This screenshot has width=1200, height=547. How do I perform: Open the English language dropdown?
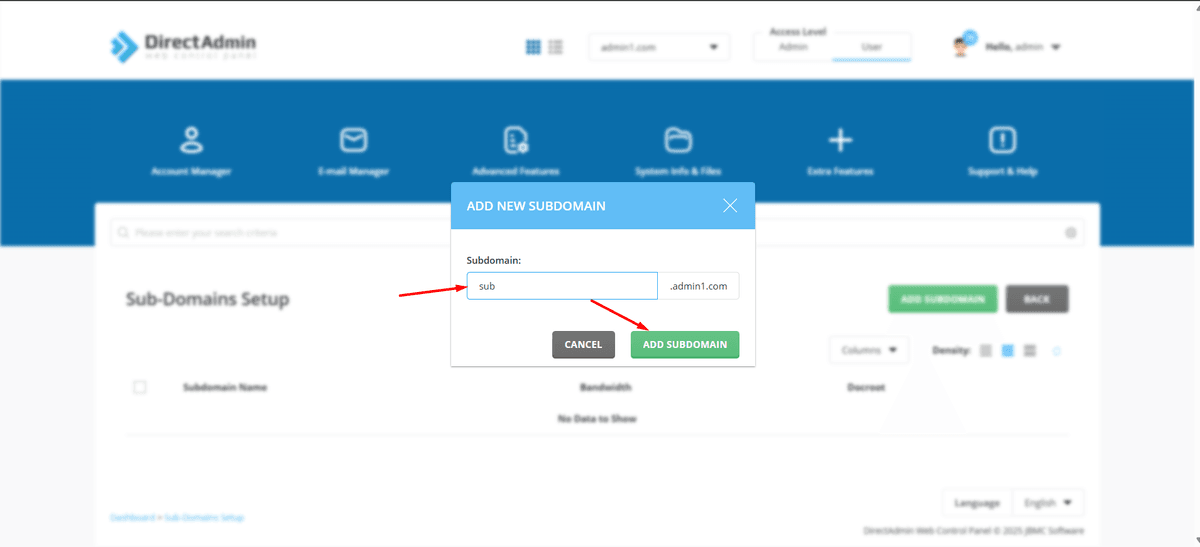[1047, 503]
